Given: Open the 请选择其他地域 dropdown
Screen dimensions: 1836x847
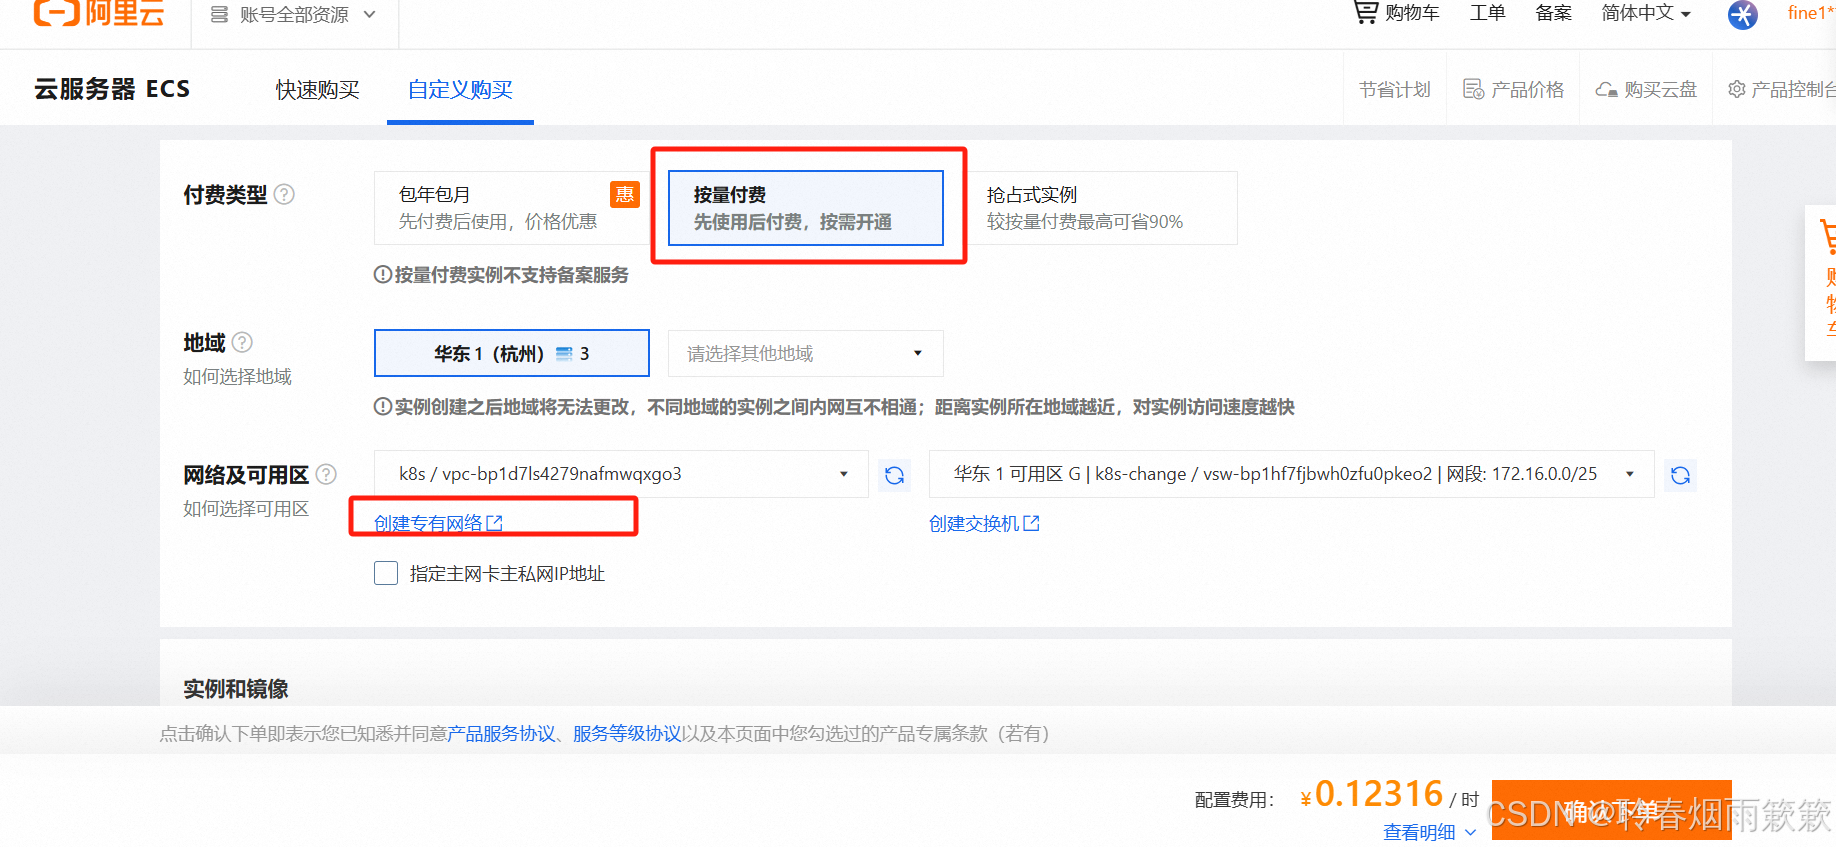Looking at the screenshot, I should coord(805,353).
